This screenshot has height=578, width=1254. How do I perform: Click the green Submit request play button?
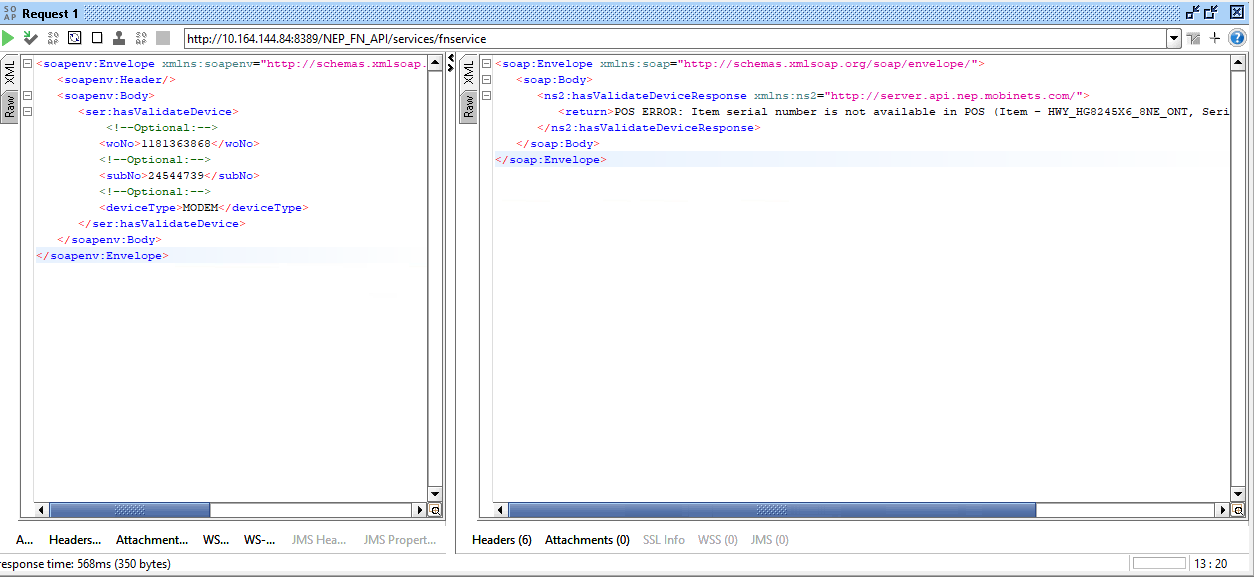(8, 38)
